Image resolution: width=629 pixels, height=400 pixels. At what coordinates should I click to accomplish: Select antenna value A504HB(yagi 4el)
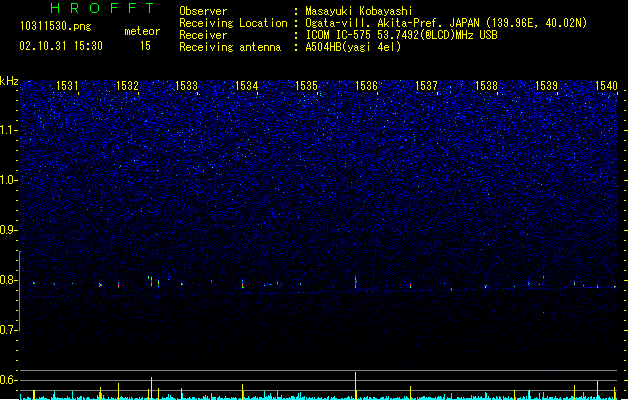click(353, 47)
